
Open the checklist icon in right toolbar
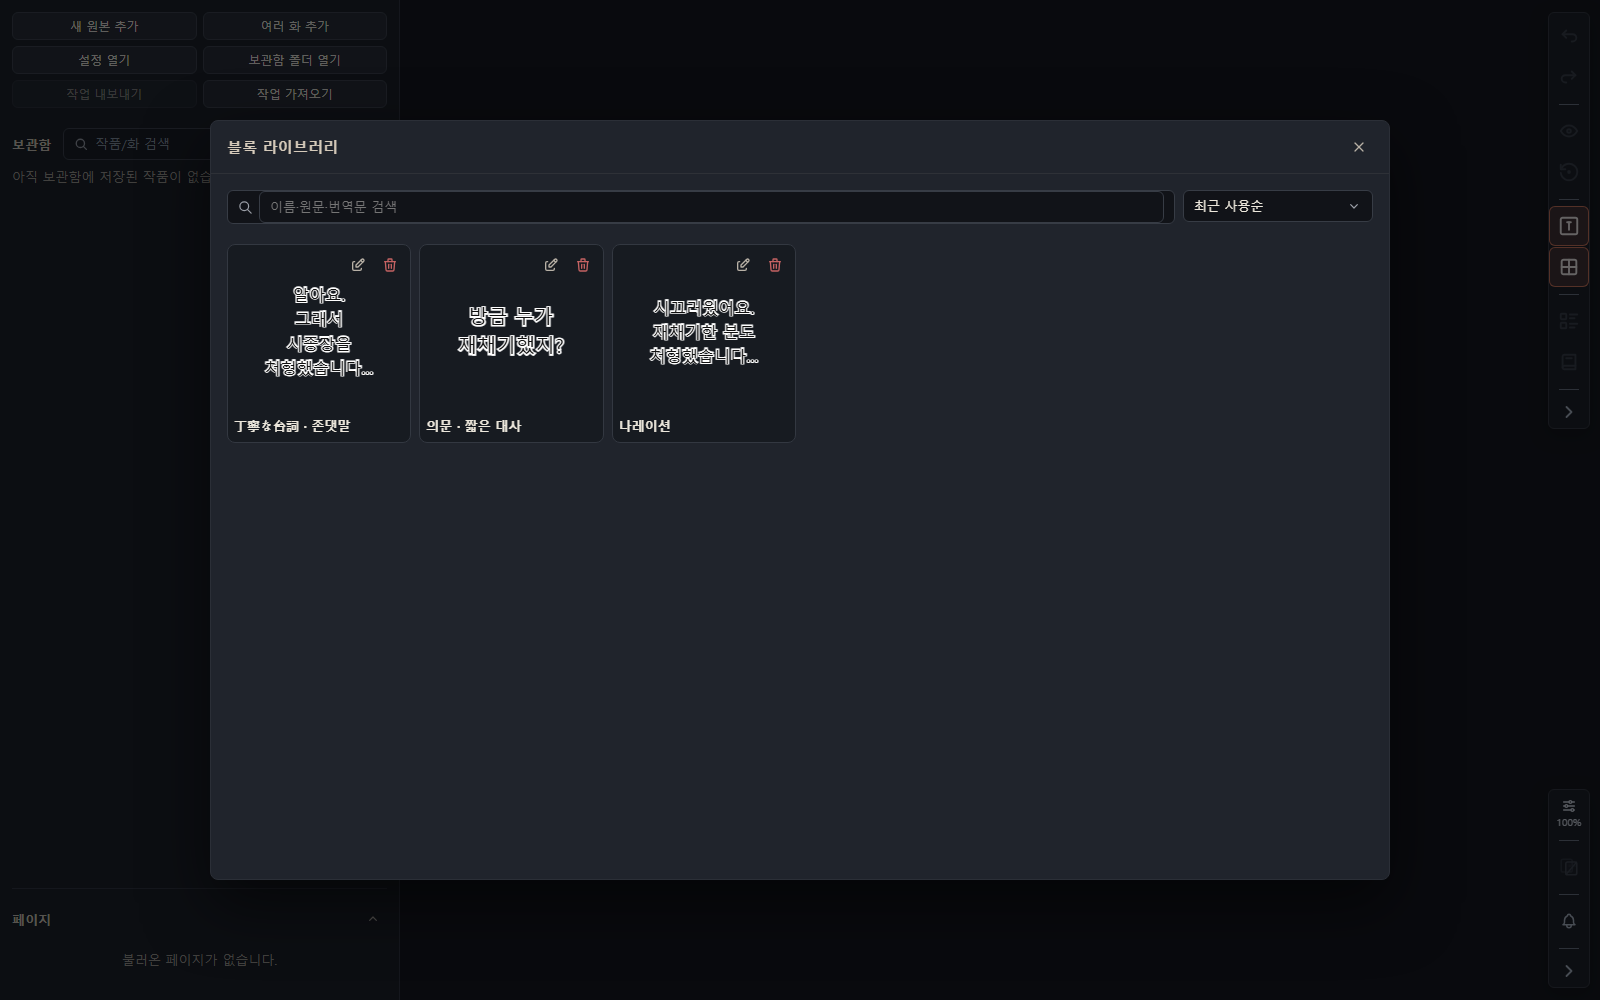click(x=1569, y=321)
